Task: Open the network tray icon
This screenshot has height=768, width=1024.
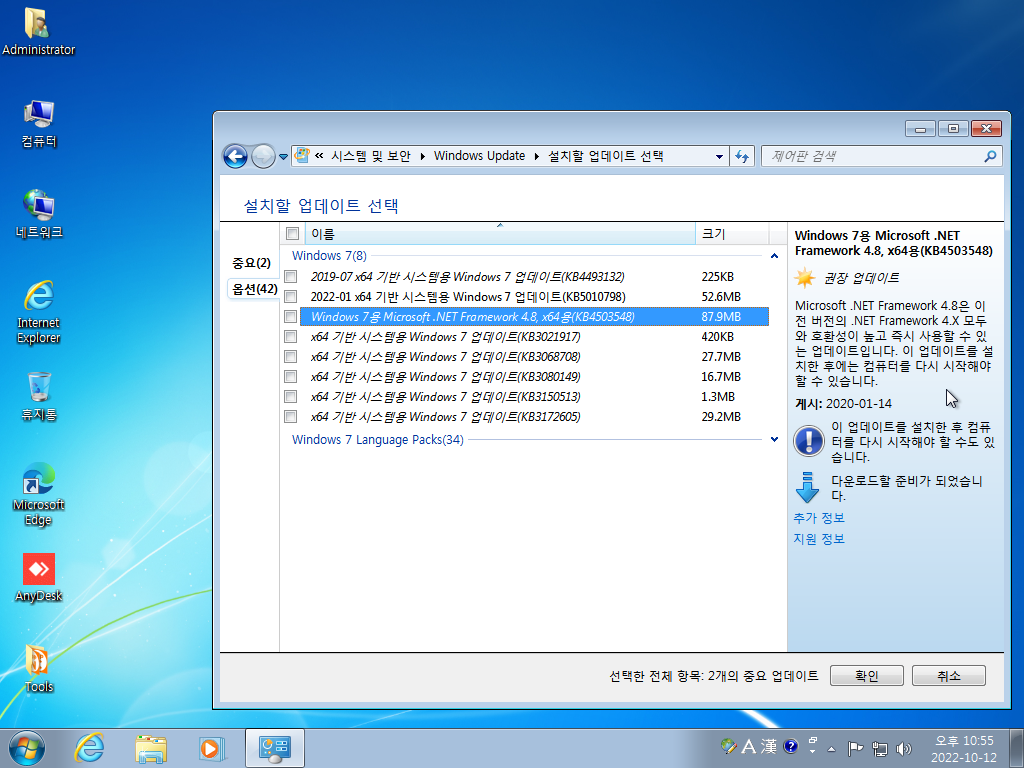Action: pyautogui.click(x=880, y=748)
